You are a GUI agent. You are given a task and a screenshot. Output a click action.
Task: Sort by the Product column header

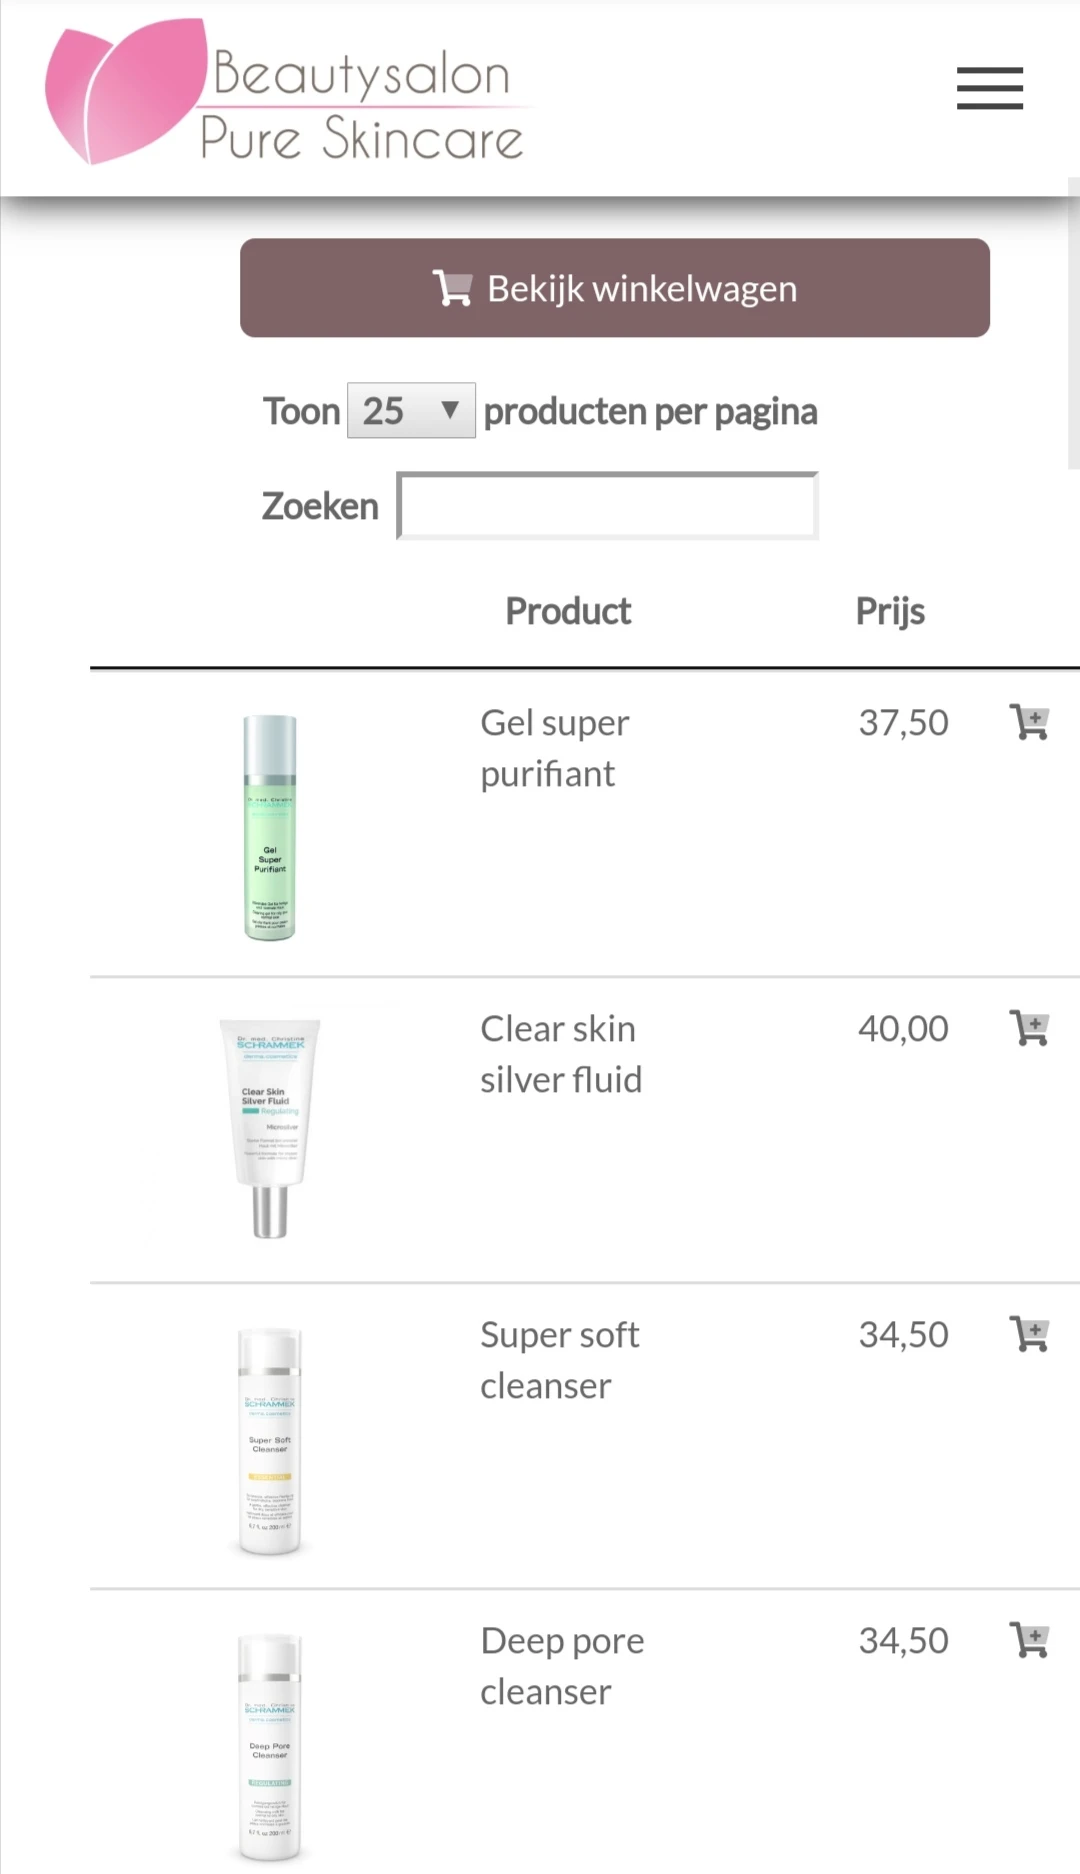click(x=568, y=611)
